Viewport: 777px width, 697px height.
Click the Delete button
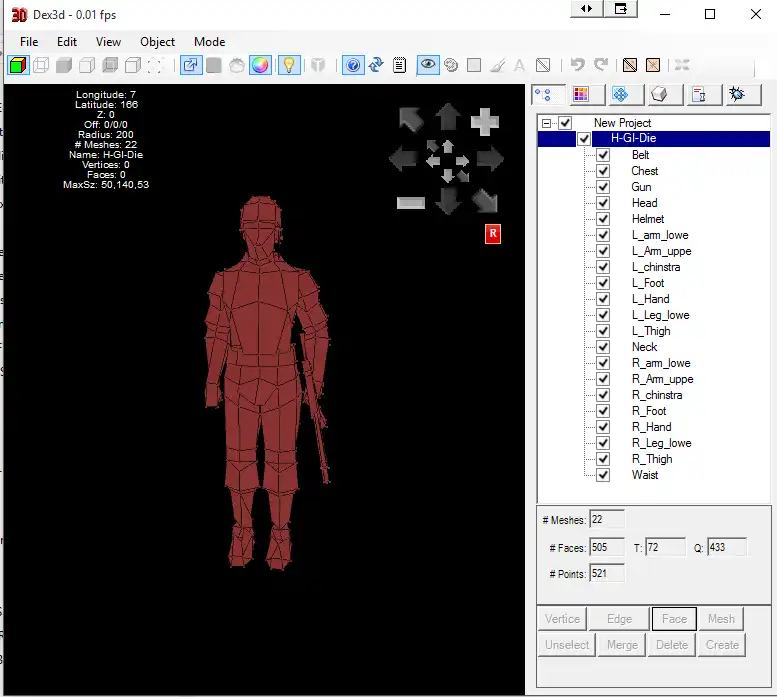pos(672,645)
